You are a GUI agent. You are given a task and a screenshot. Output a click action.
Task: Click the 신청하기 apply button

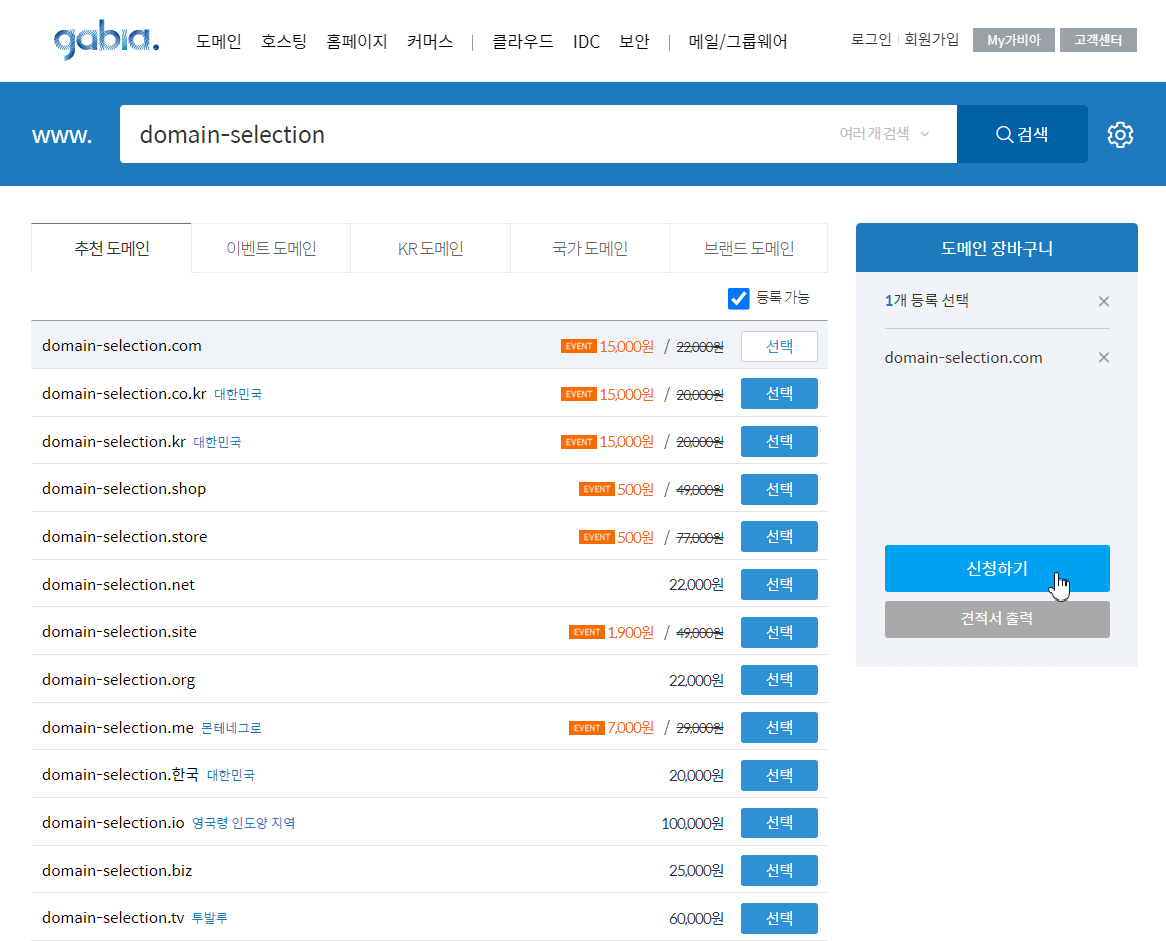pos(997,568)
